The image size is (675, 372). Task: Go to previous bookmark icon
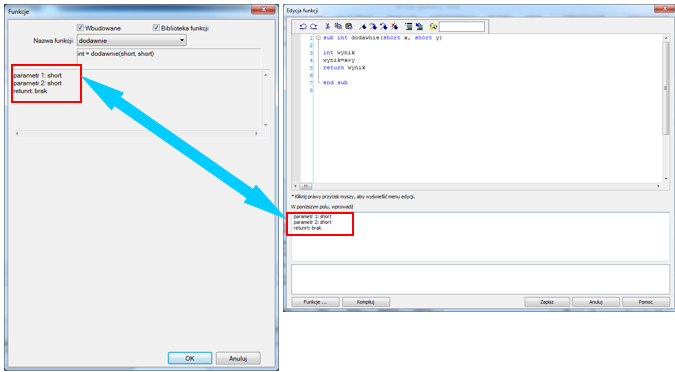(384, 27)
